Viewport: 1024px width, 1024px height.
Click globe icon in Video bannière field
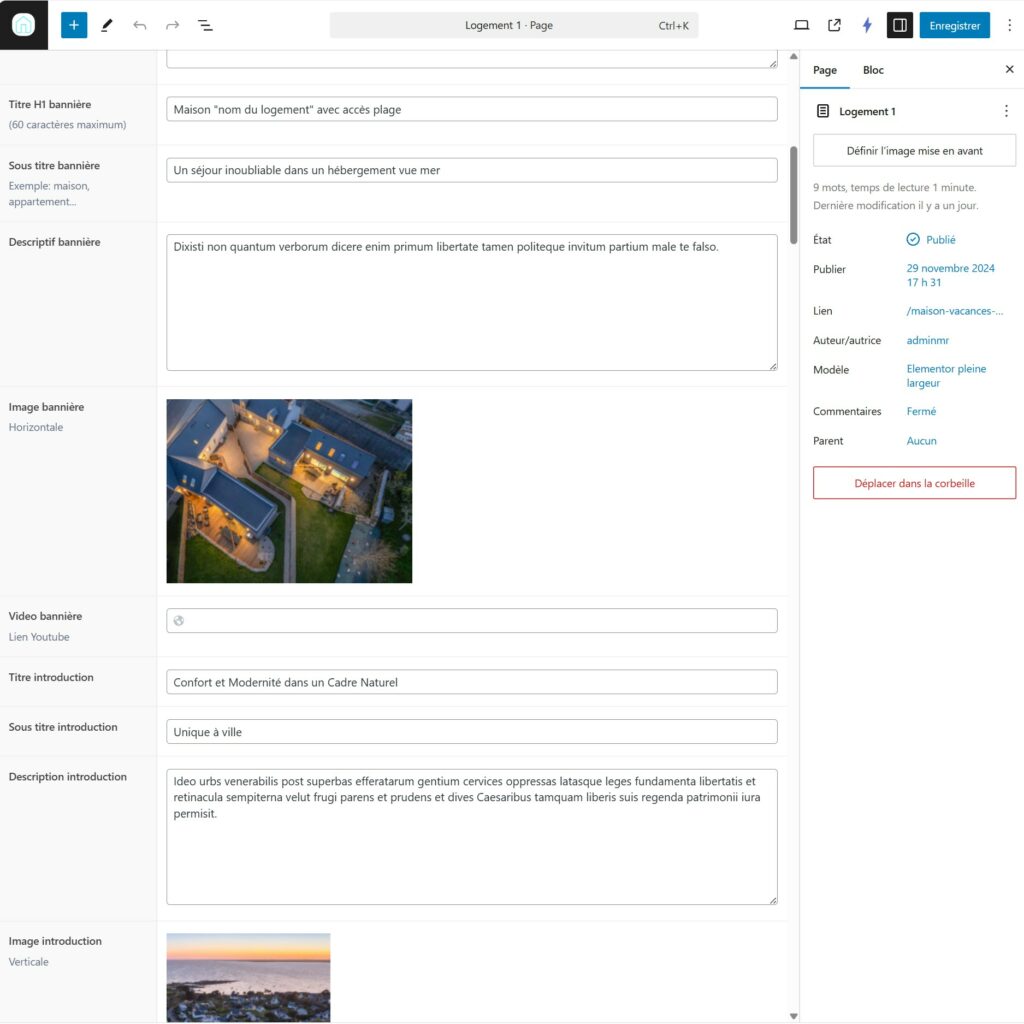tap(179, 620)
